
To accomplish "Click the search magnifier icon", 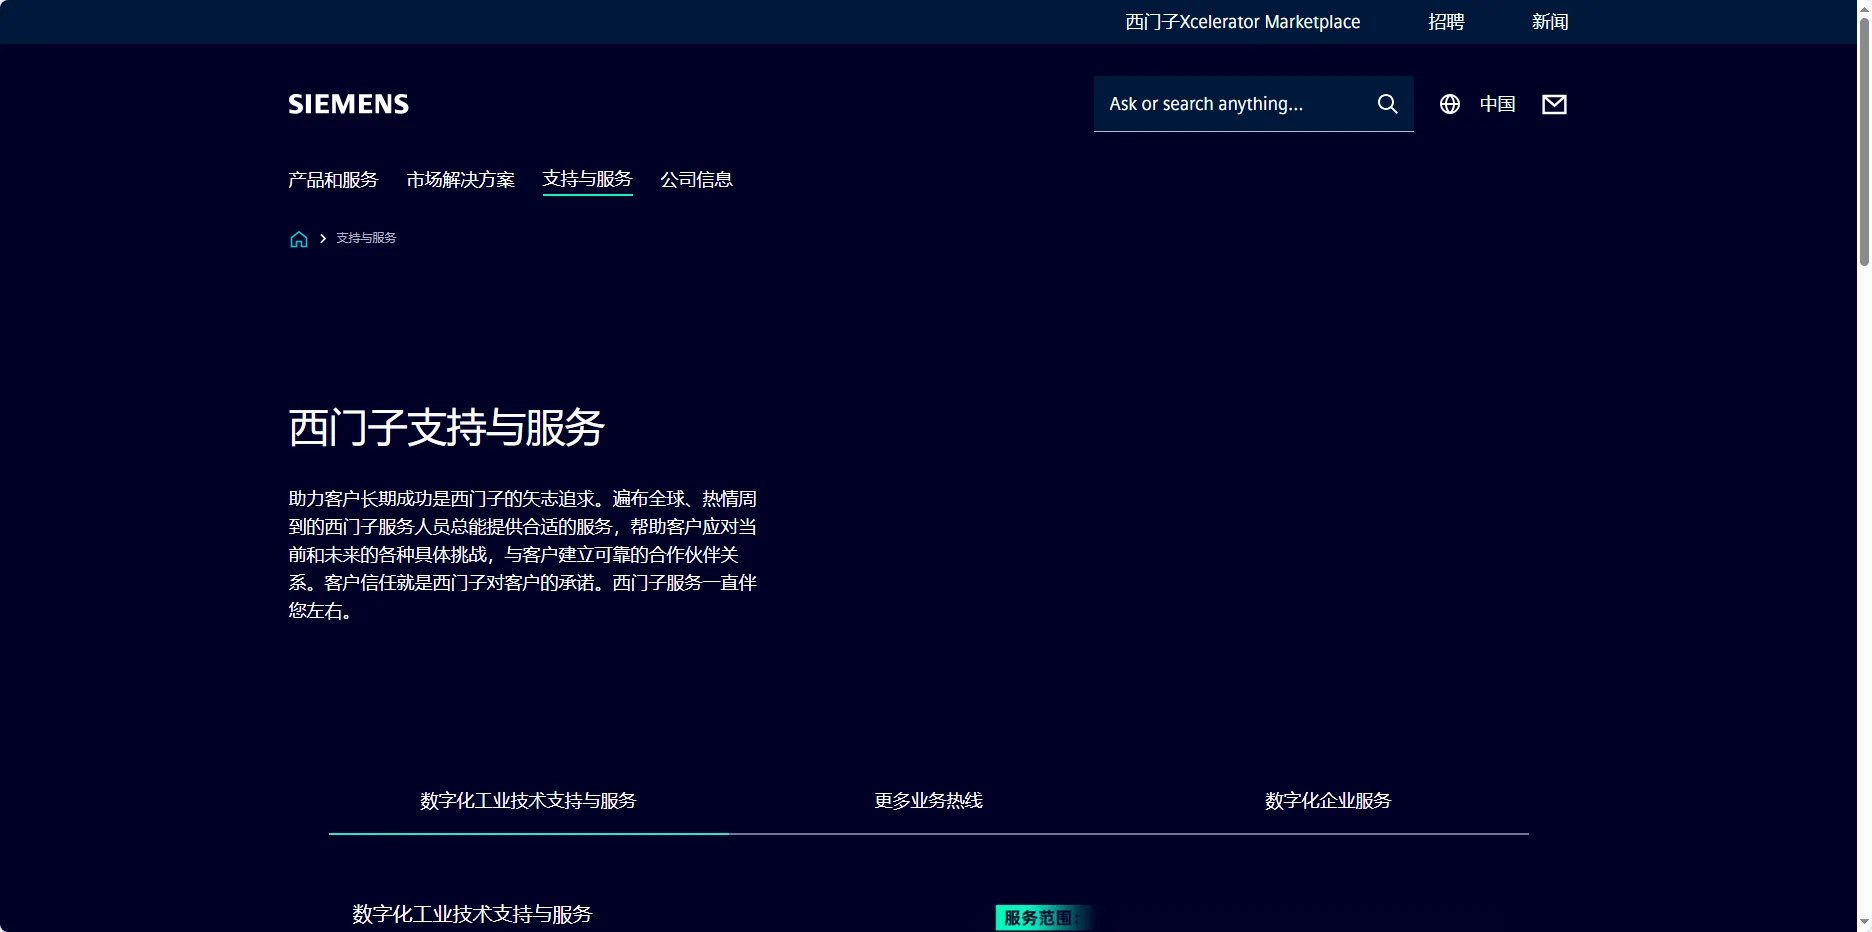I will (1387, 103).
